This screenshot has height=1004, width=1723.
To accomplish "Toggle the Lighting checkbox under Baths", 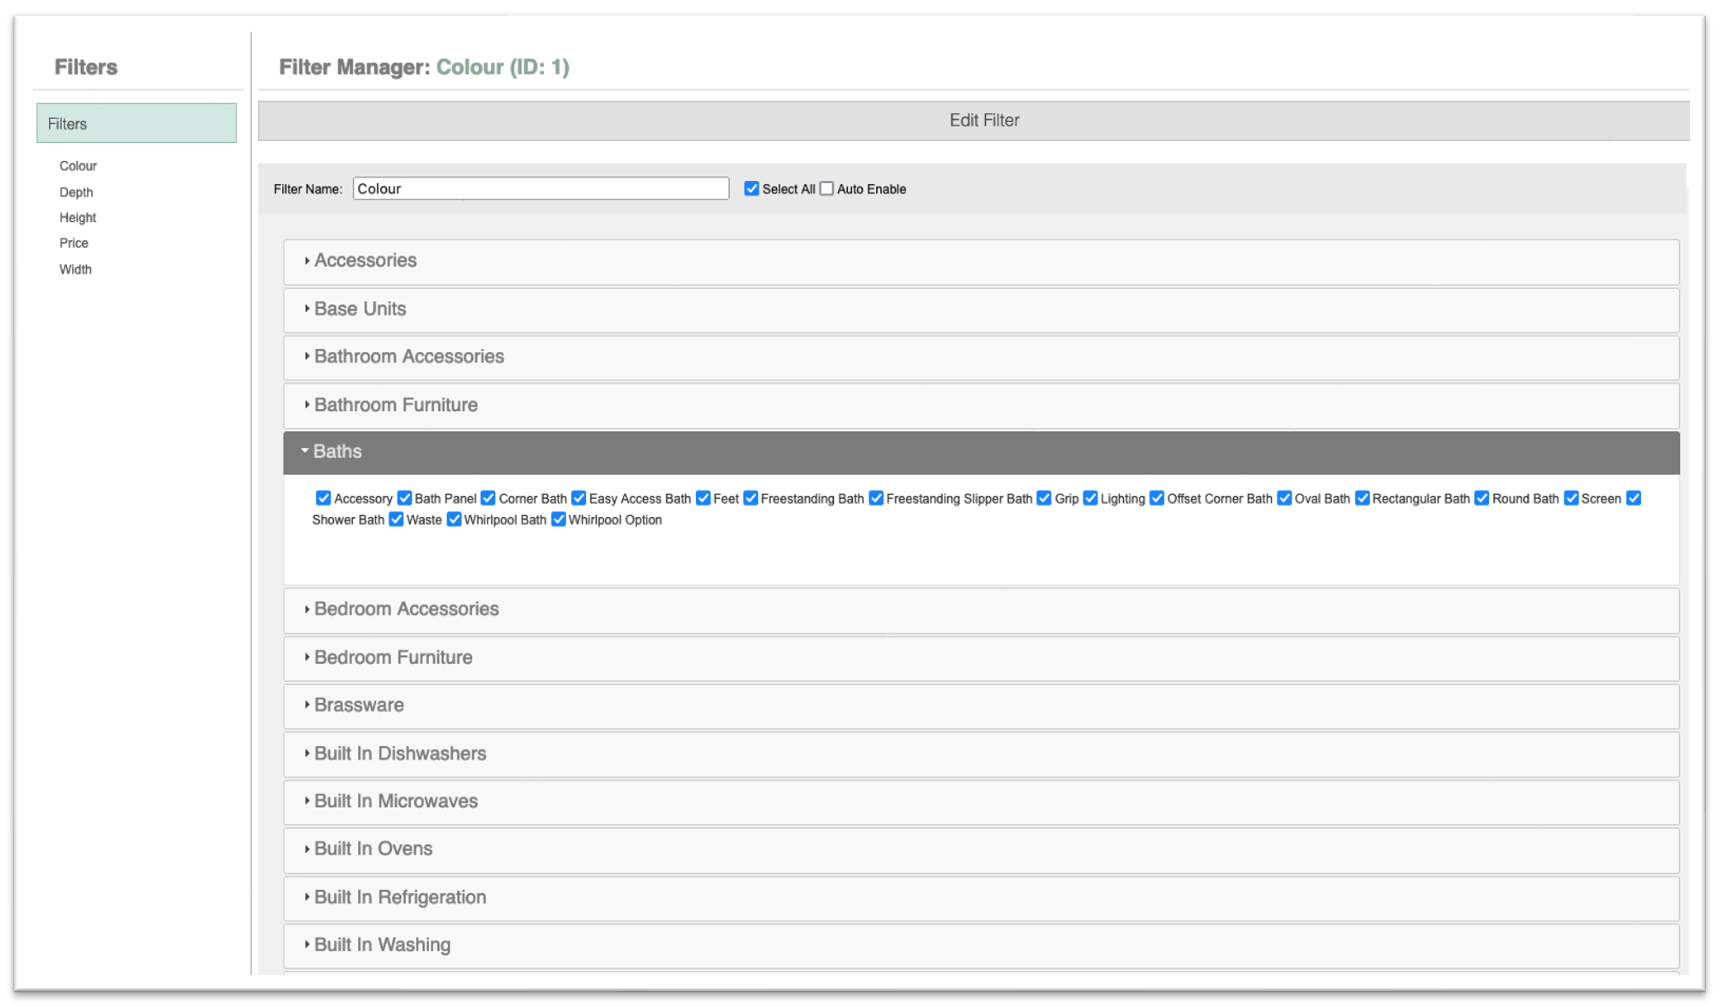I will pos(1090,498).
